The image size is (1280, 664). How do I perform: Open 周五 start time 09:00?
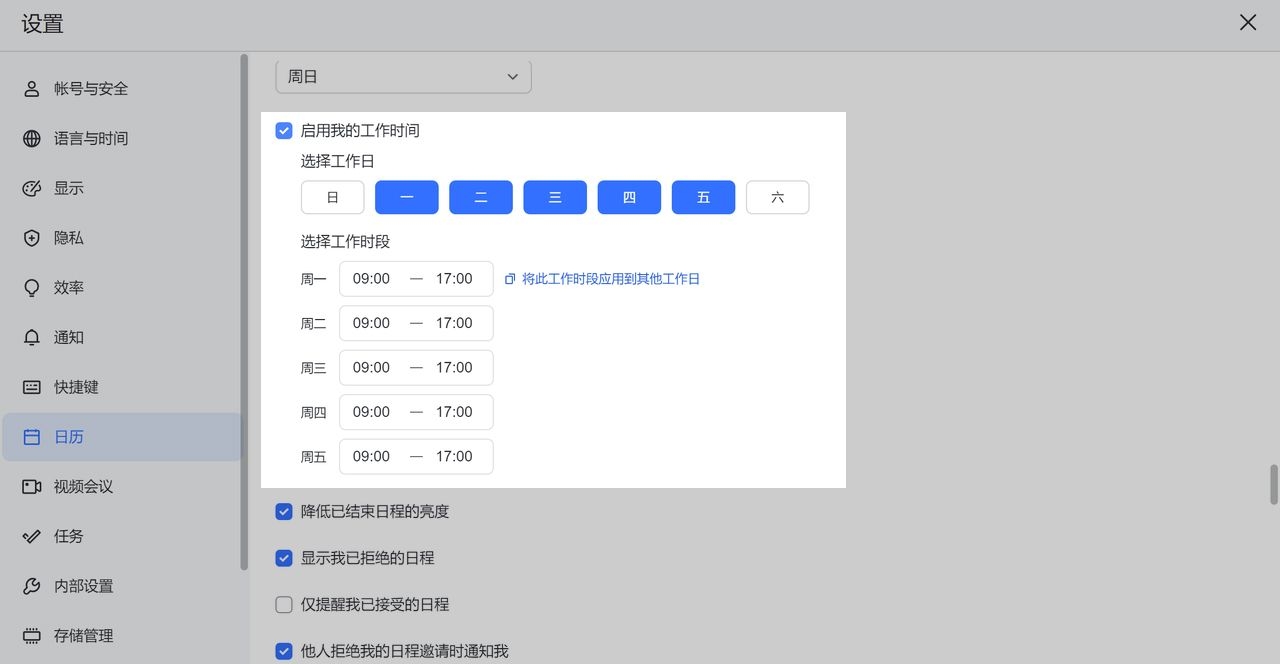[x=372, y=456]
